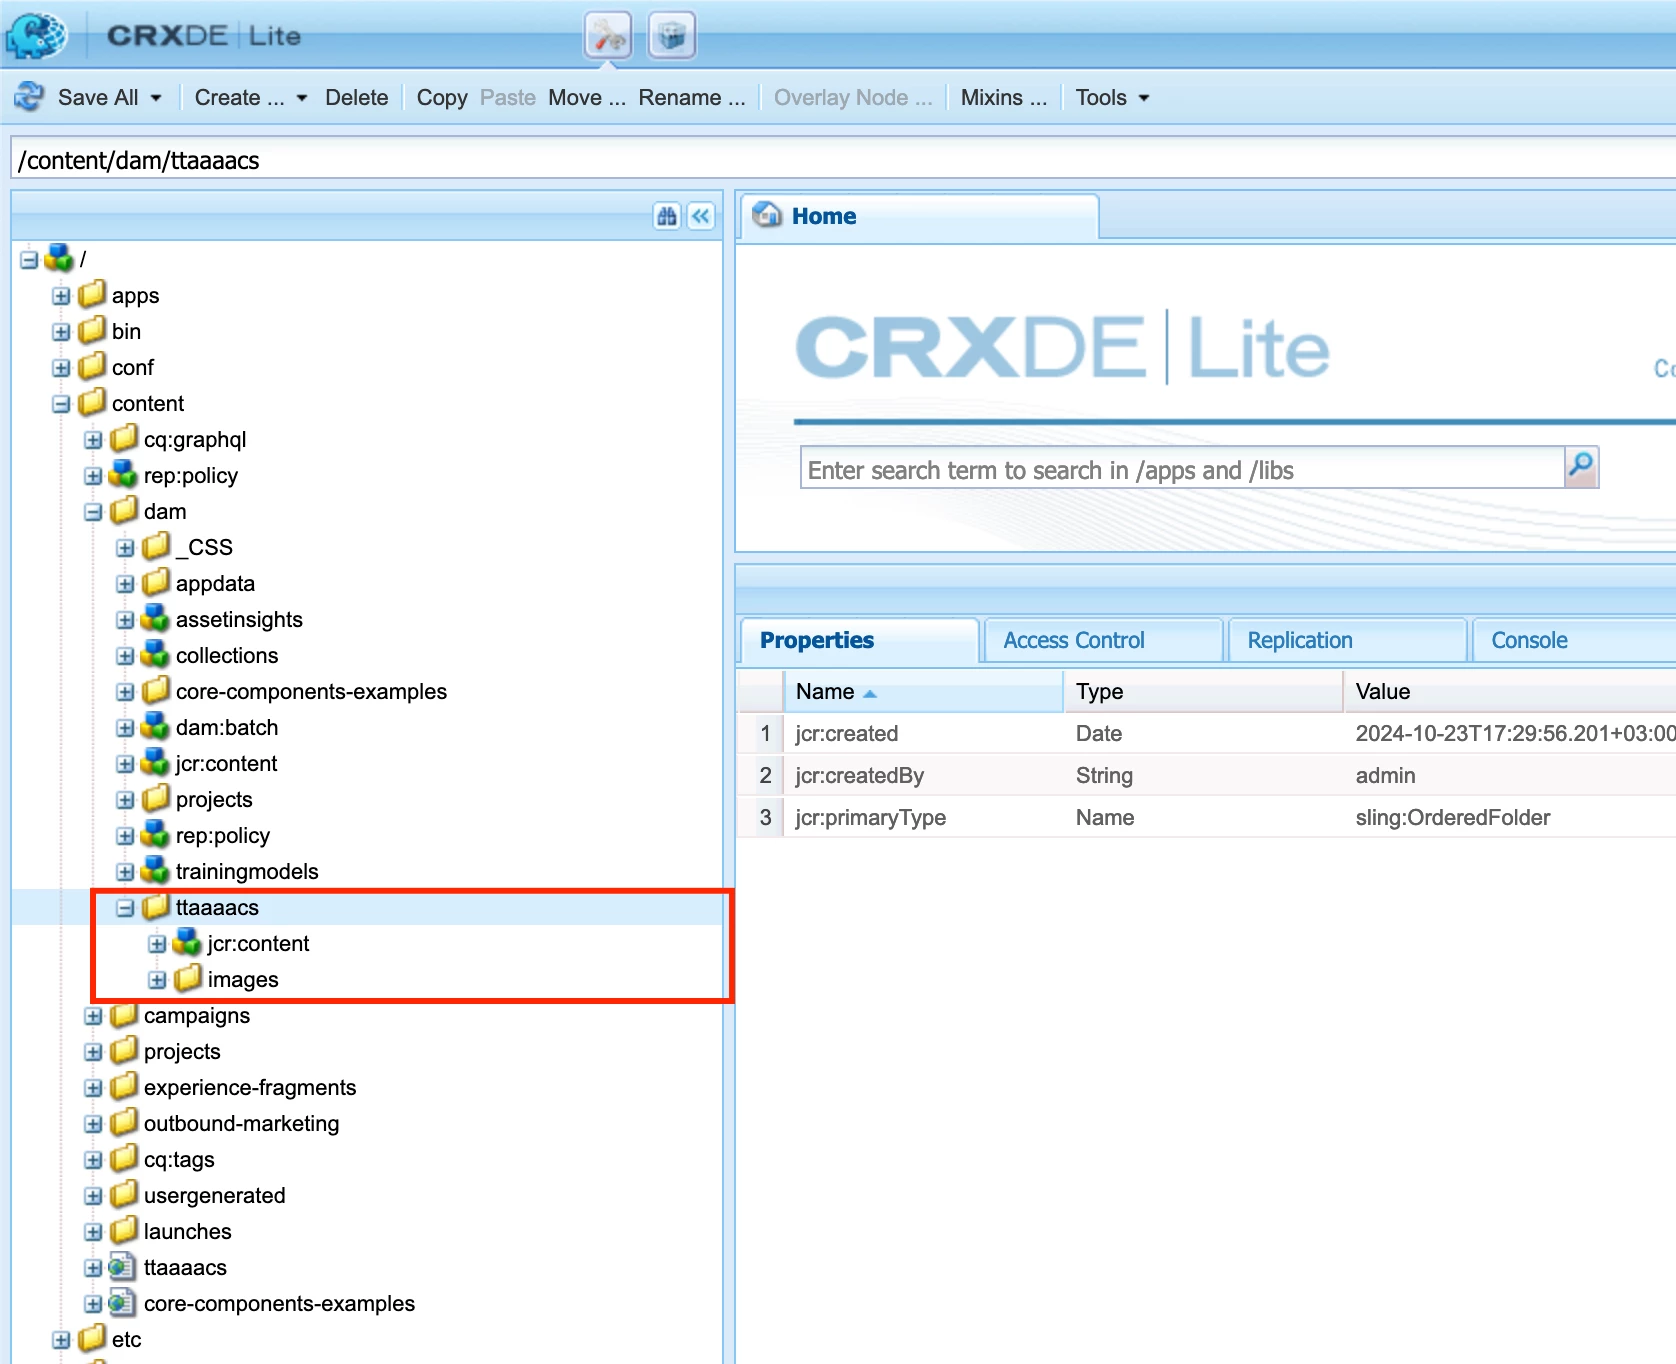Collapse the content node
This screenshot has height=1364, width=1676.
pos(61,404)
